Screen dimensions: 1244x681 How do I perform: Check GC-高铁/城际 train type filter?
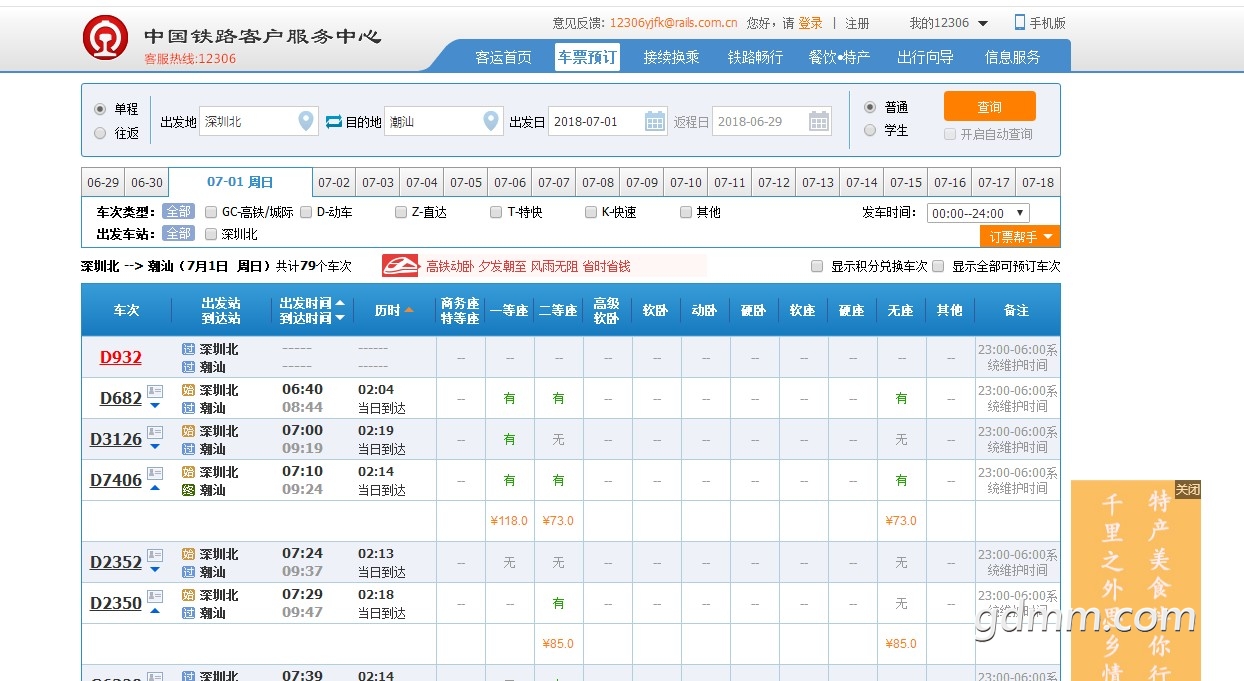coord(211,212)
